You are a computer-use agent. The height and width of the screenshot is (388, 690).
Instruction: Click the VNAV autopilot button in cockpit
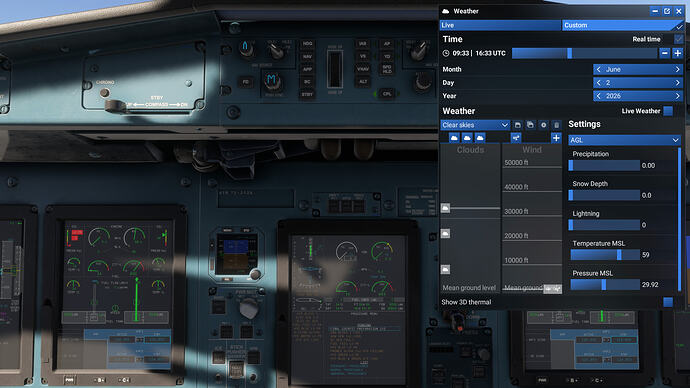363,69
